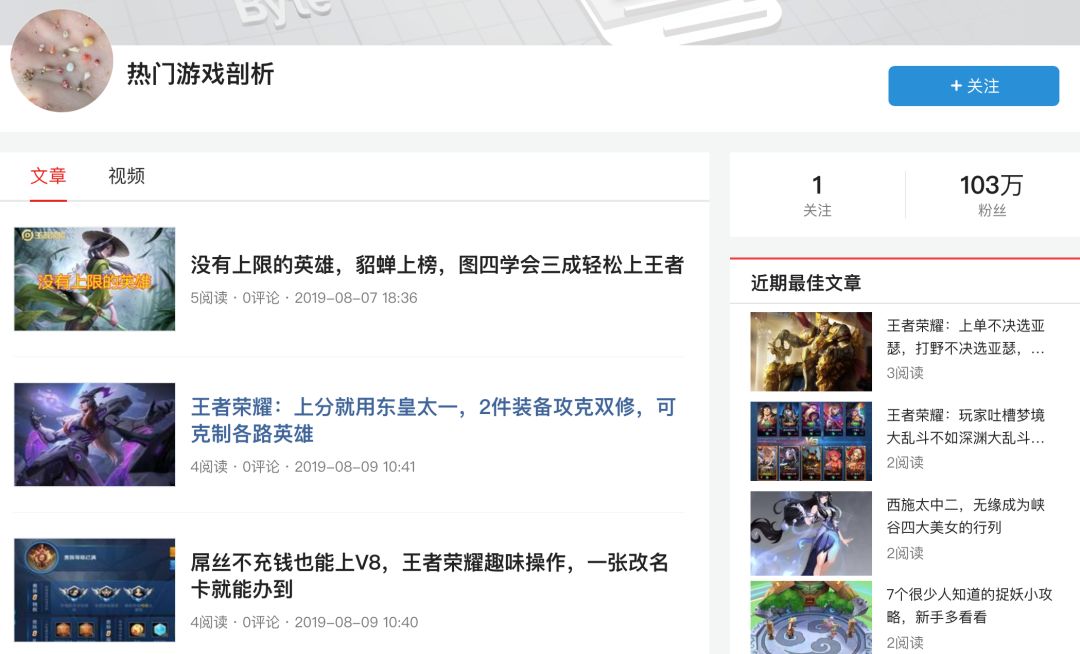Follow the account with +关注 button

973,86
